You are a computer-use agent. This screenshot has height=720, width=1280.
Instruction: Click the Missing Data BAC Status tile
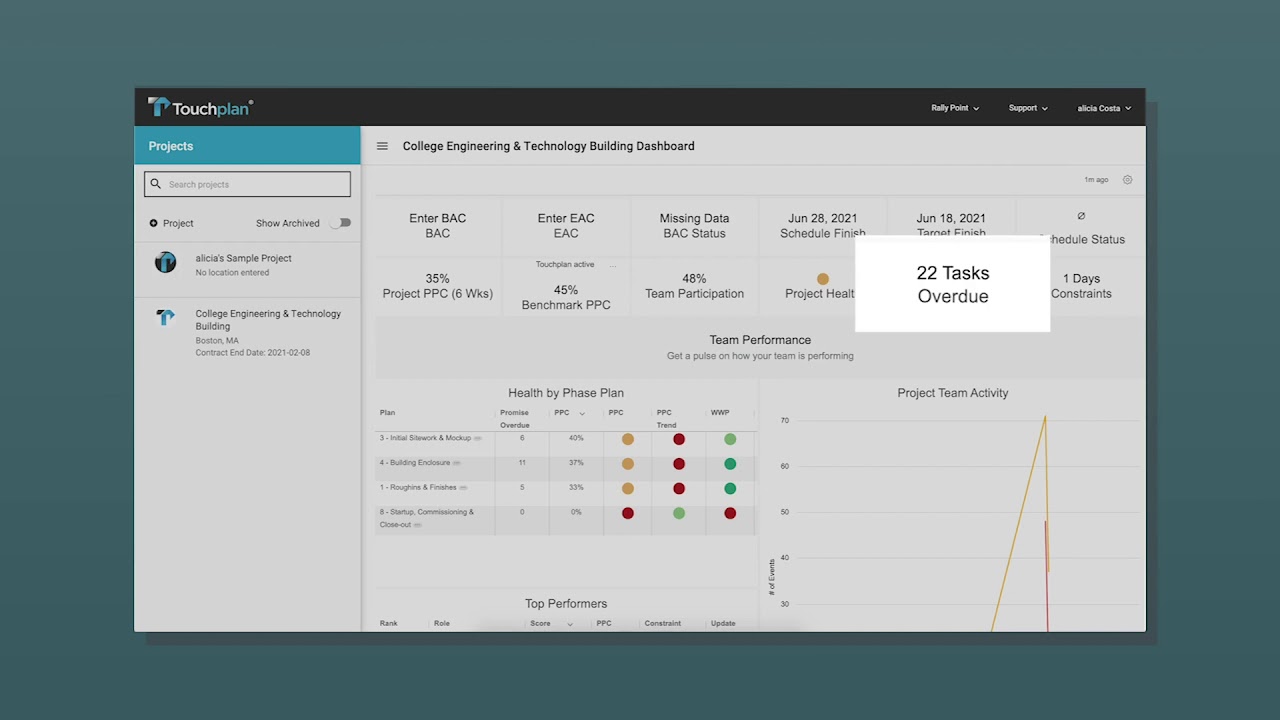tap(694, 226)
